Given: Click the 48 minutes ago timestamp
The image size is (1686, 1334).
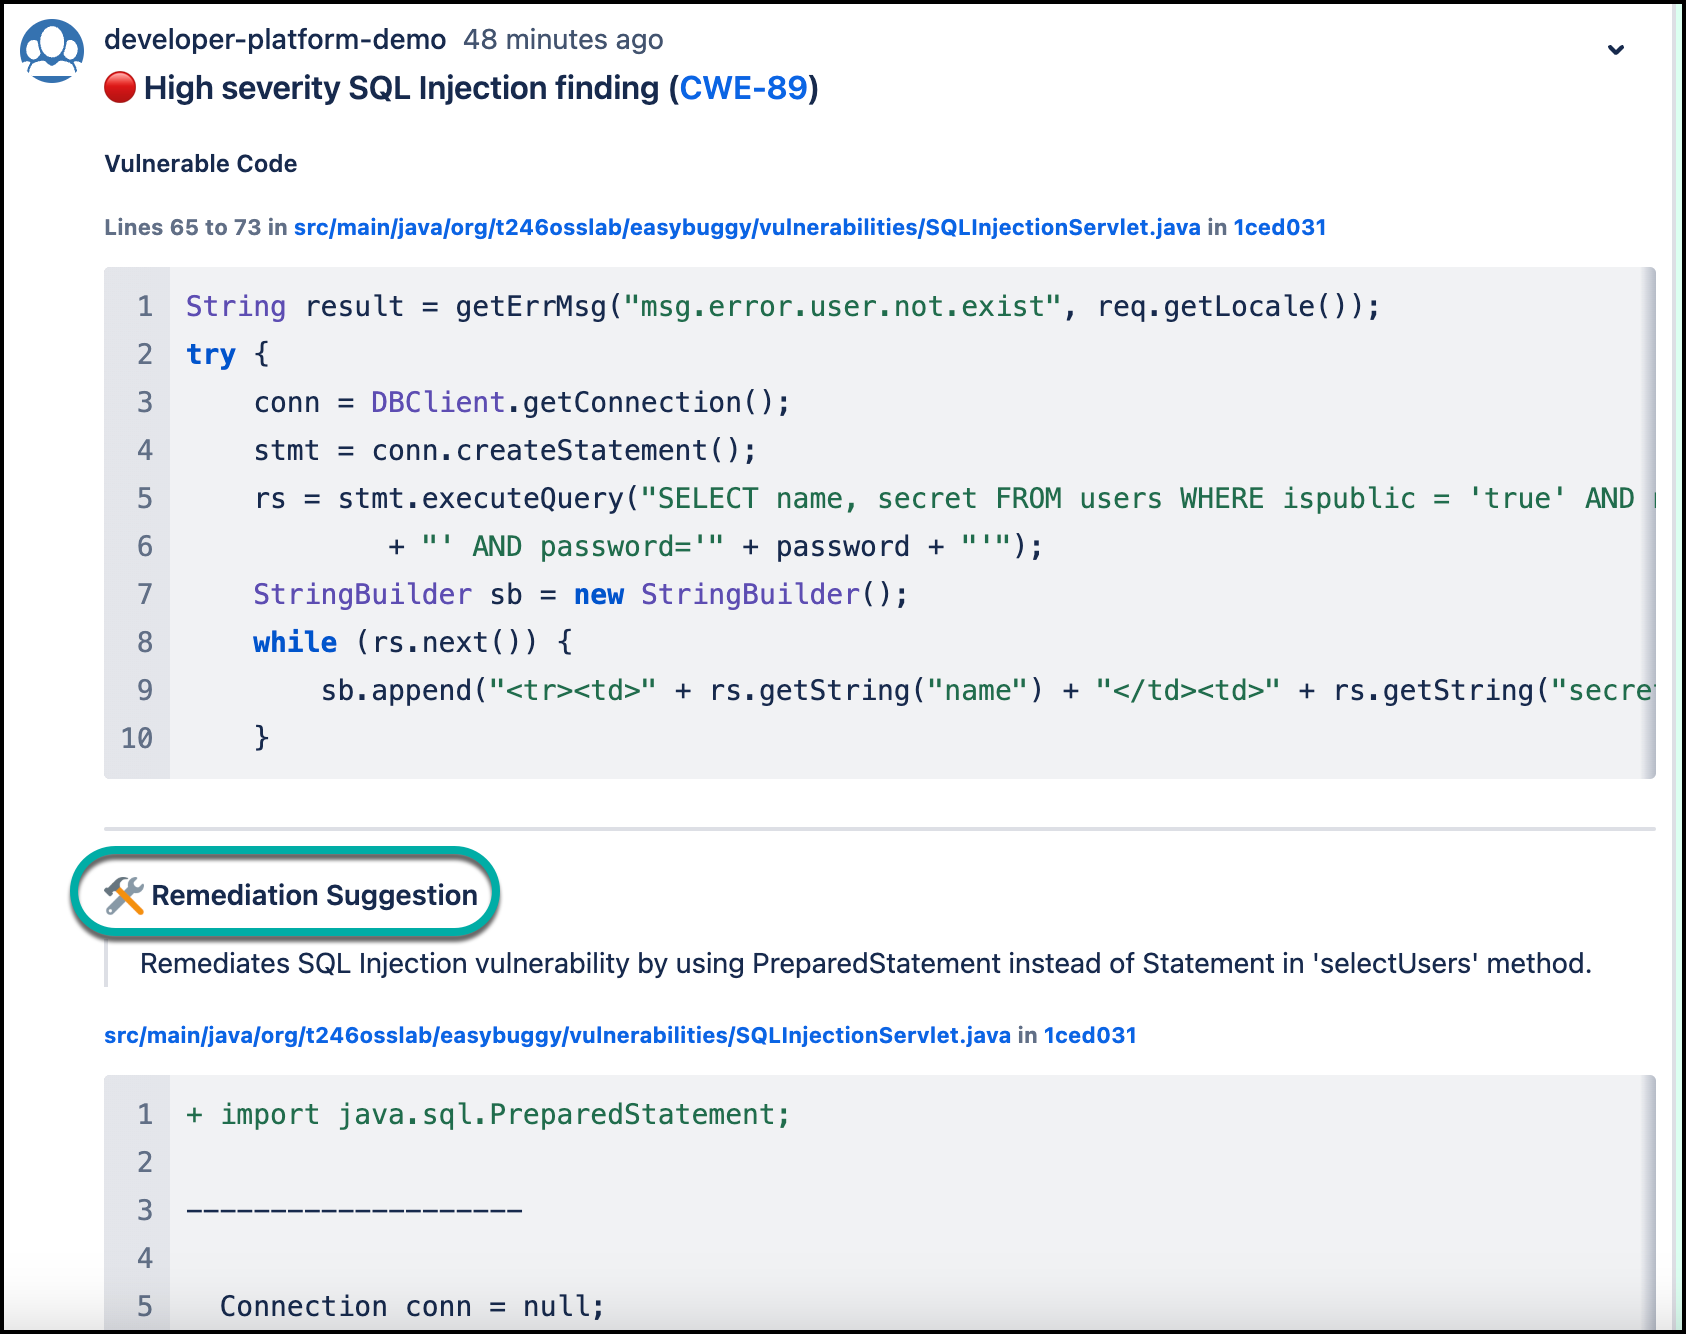Looking at the screenshot, I should click(563, 39).
